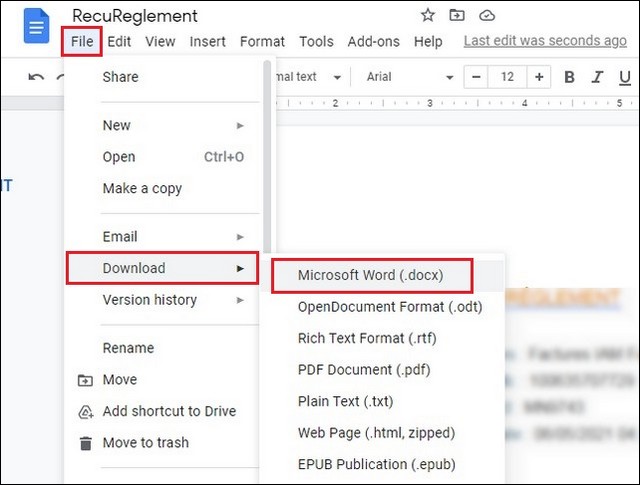Toggle Underline formatting
This screenshot has width=640, height=485.
(624, 77)
